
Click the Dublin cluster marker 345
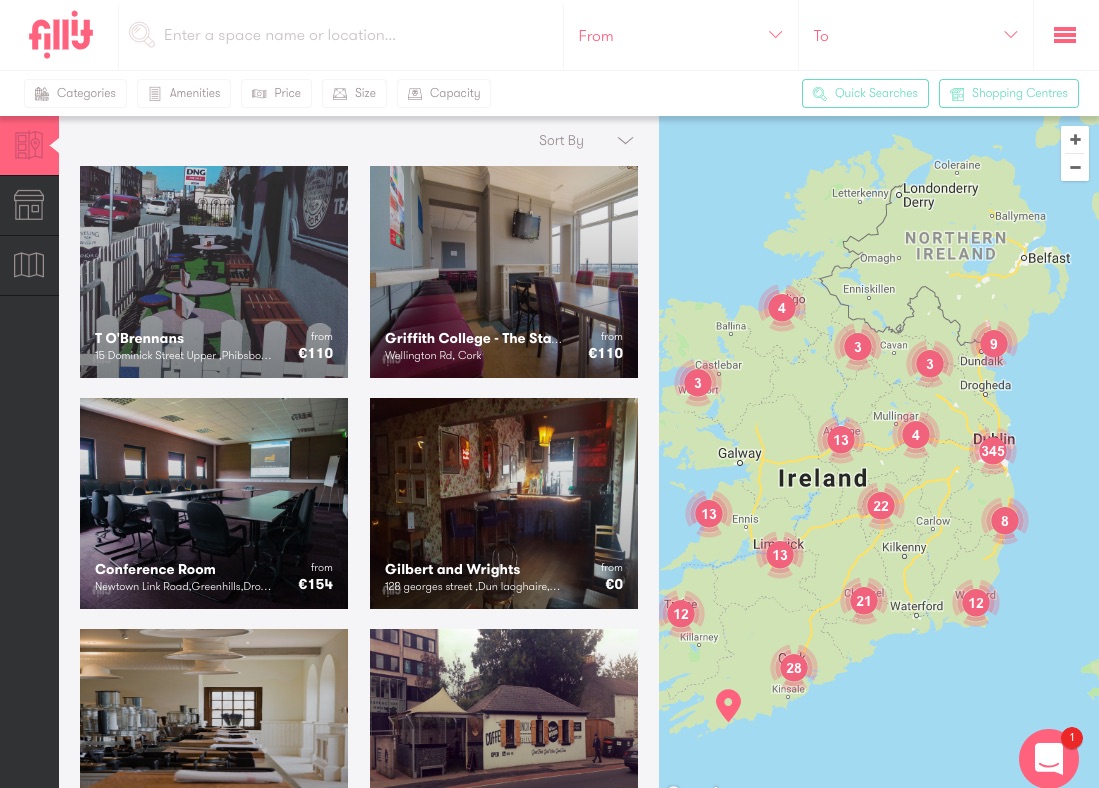pos(992,451)
